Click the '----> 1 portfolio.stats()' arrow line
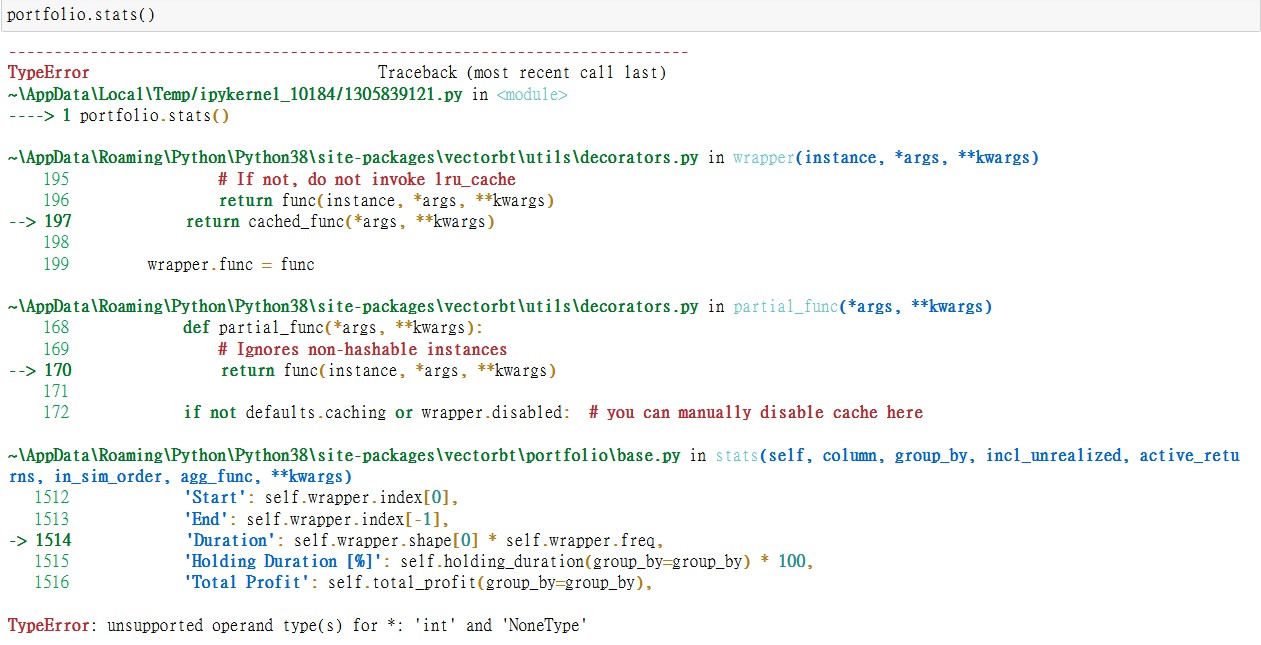This screenshot has height=645, width=1261. (119, 116)
